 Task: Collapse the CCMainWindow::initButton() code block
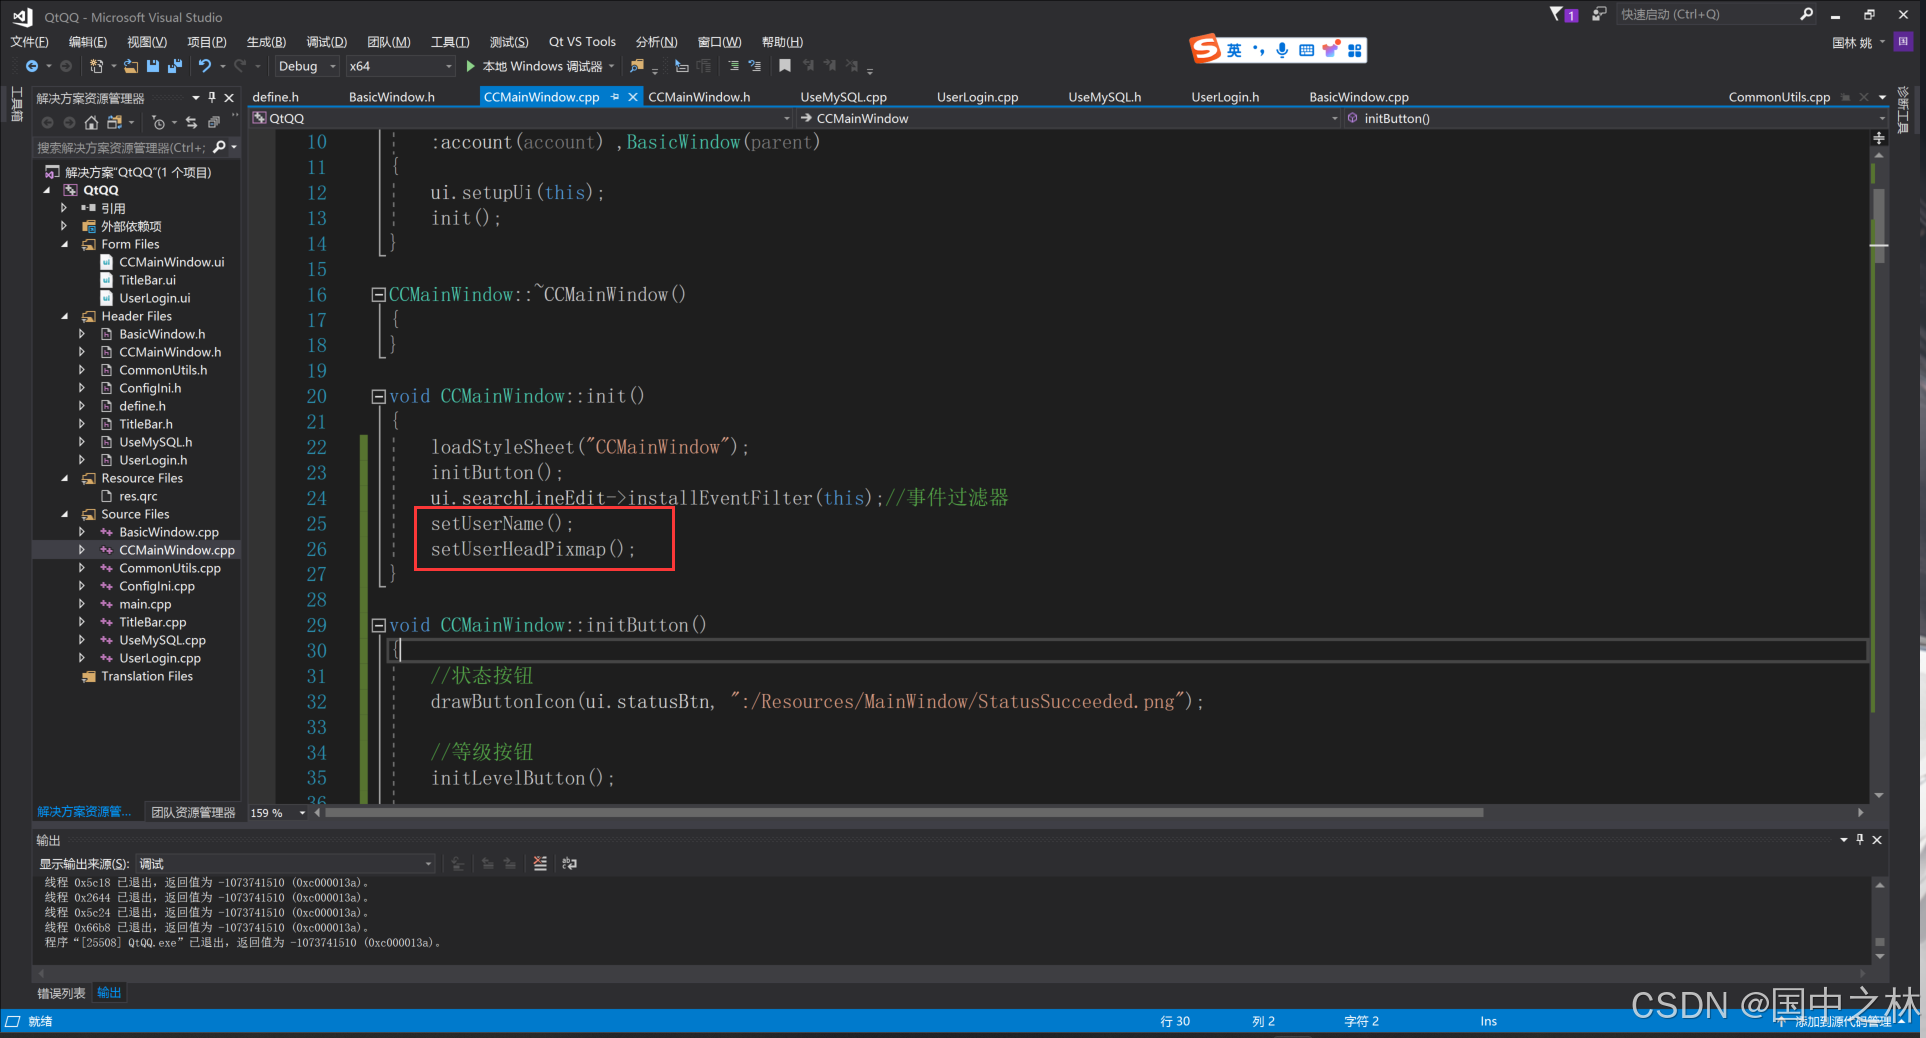click(x=378, y=625)
